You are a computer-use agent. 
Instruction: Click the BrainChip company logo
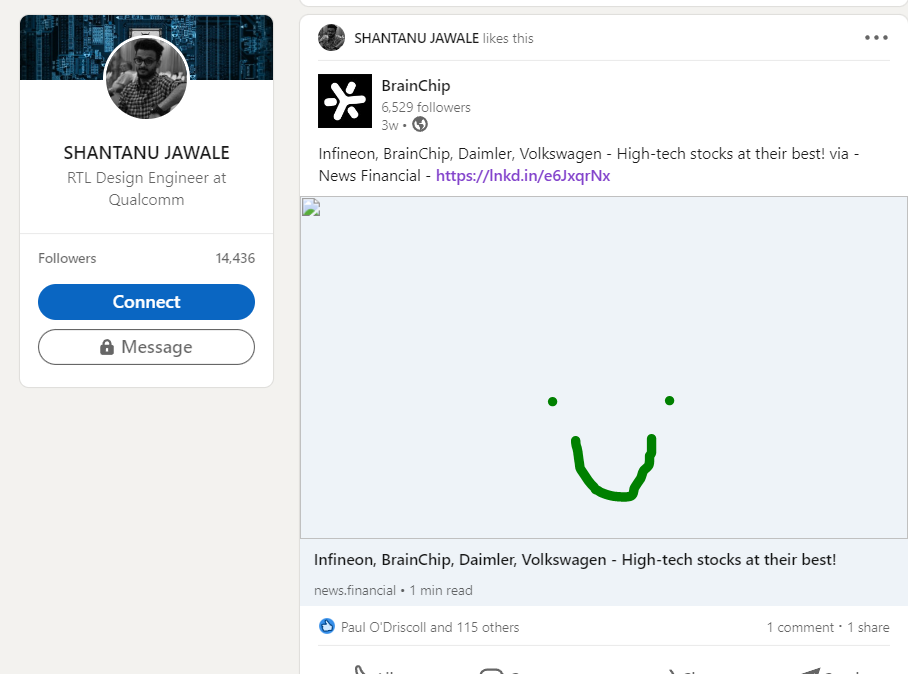(345, 101)
